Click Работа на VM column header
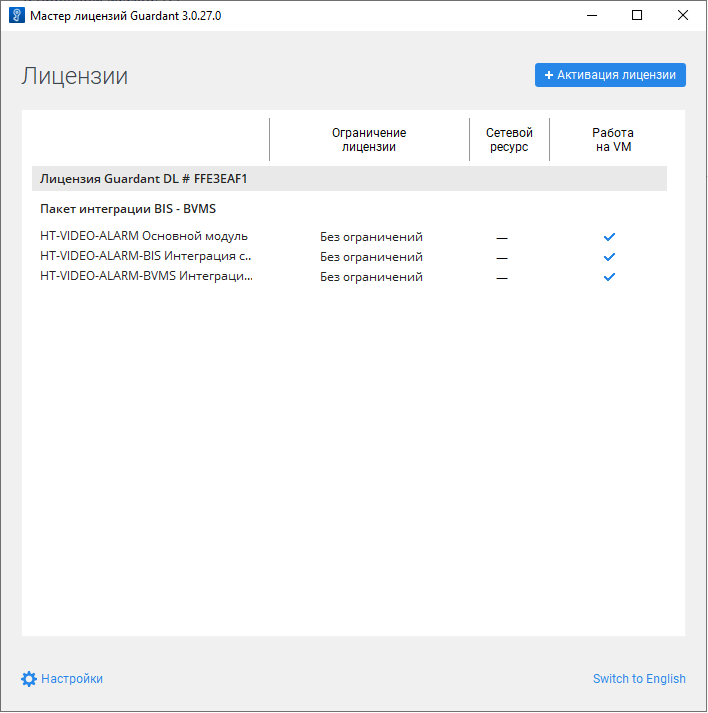This screenshot has height=713, width=708. tap(612, 140)
